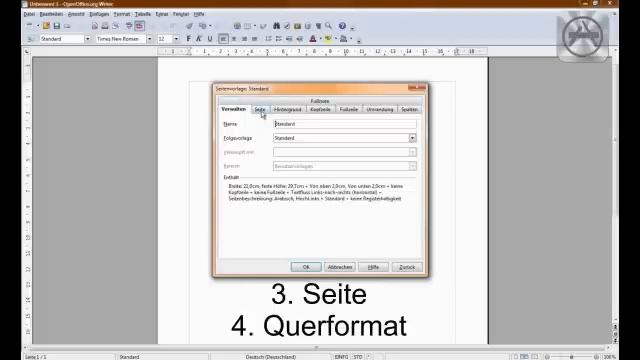Apply font color with the red A icon
Viewport: 640px width, 360px height.
313,39
